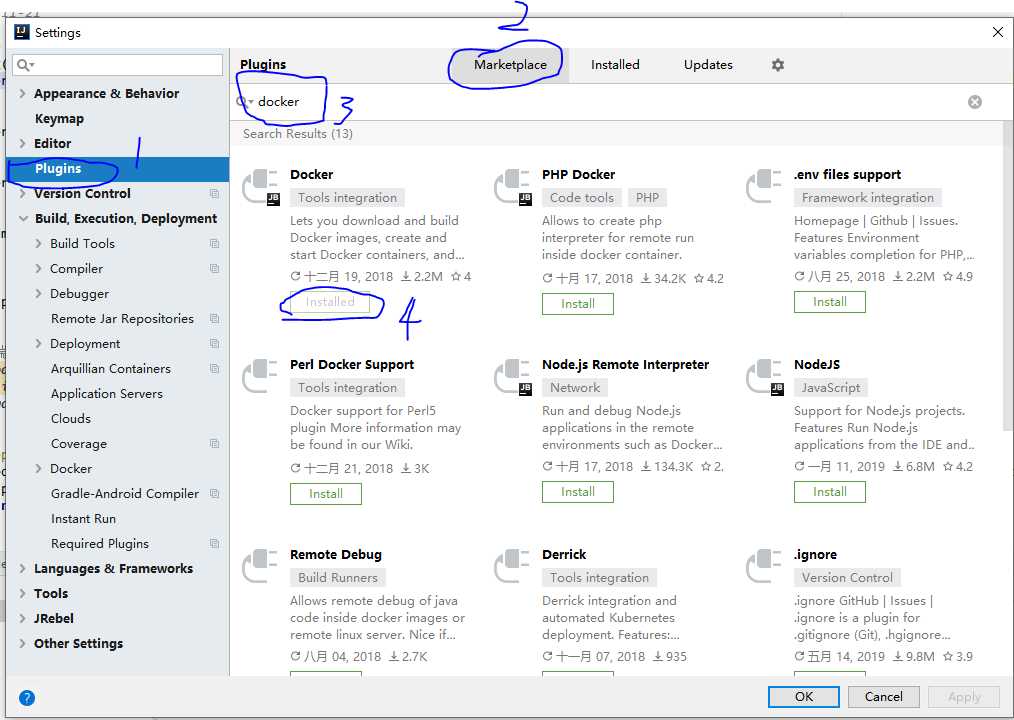The width and height of the screenshot is (1014, 720).
Task: Expand the Tools section
Action: tap(23, 593)
